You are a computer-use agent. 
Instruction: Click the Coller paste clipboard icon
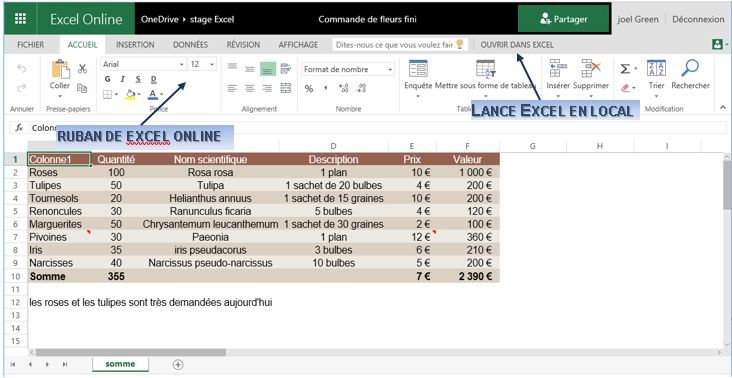pyautogui.click(x=60, y=69)
